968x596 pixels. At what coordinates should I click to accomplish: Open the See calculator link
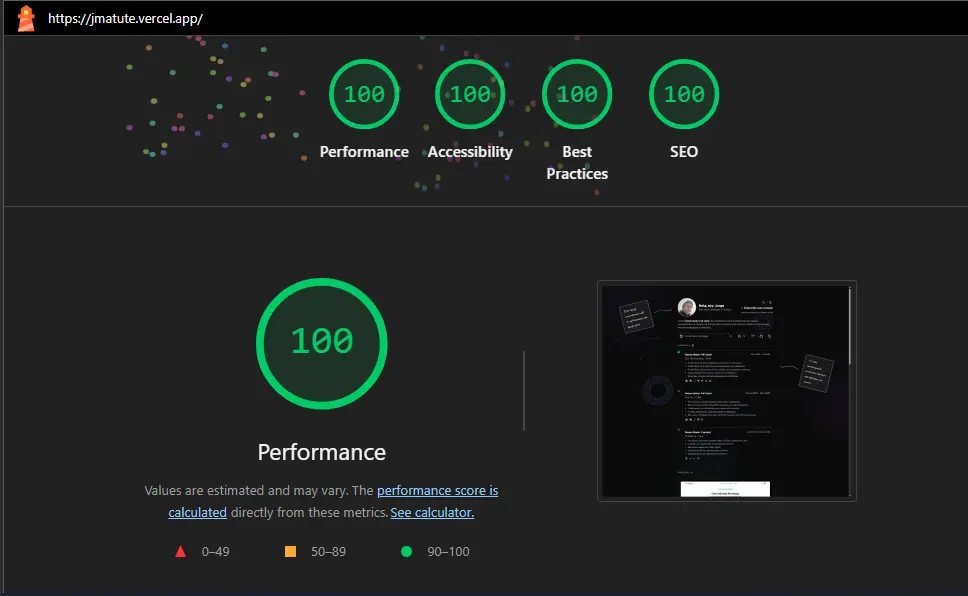pos(431,512)
